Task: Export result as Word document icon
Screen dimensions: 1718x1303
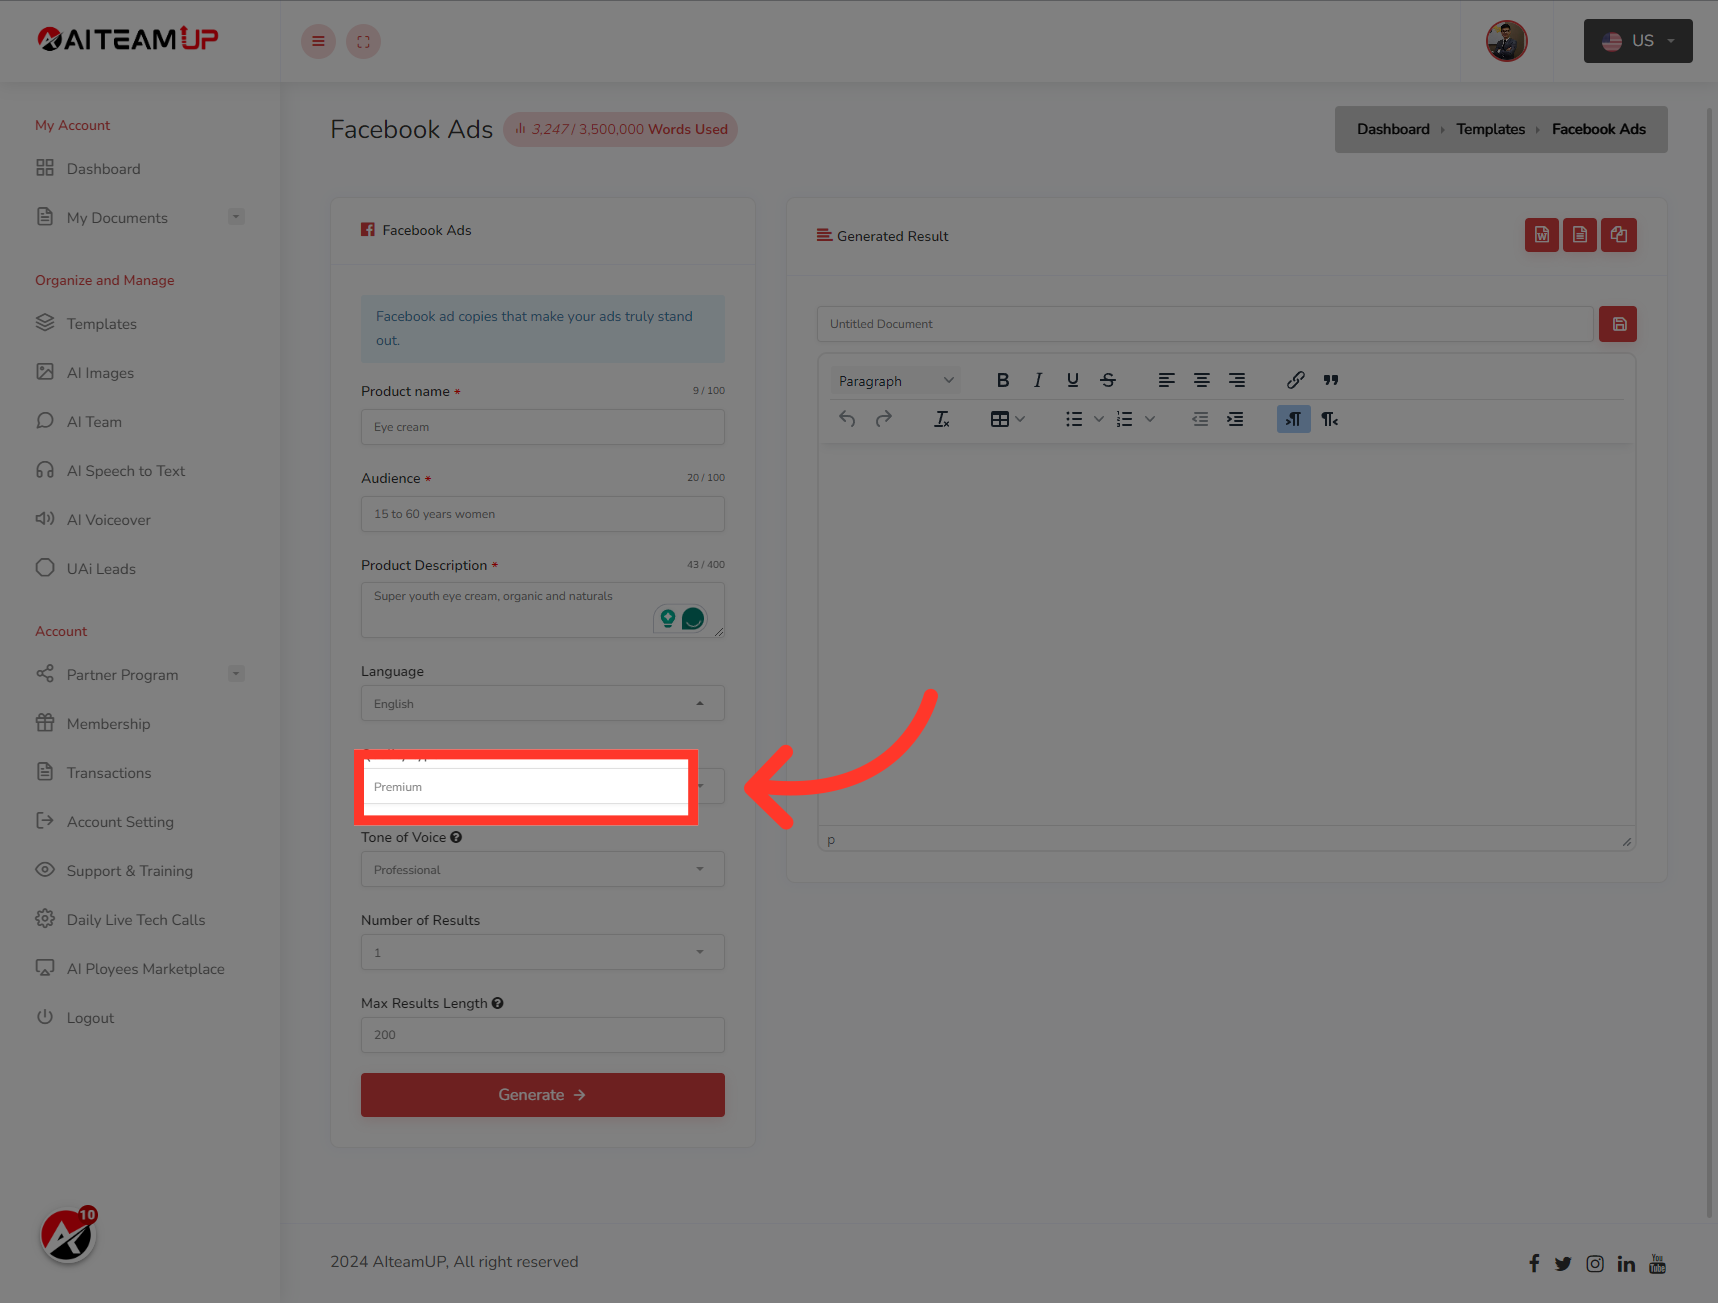Action: (x=1541, y=235)
